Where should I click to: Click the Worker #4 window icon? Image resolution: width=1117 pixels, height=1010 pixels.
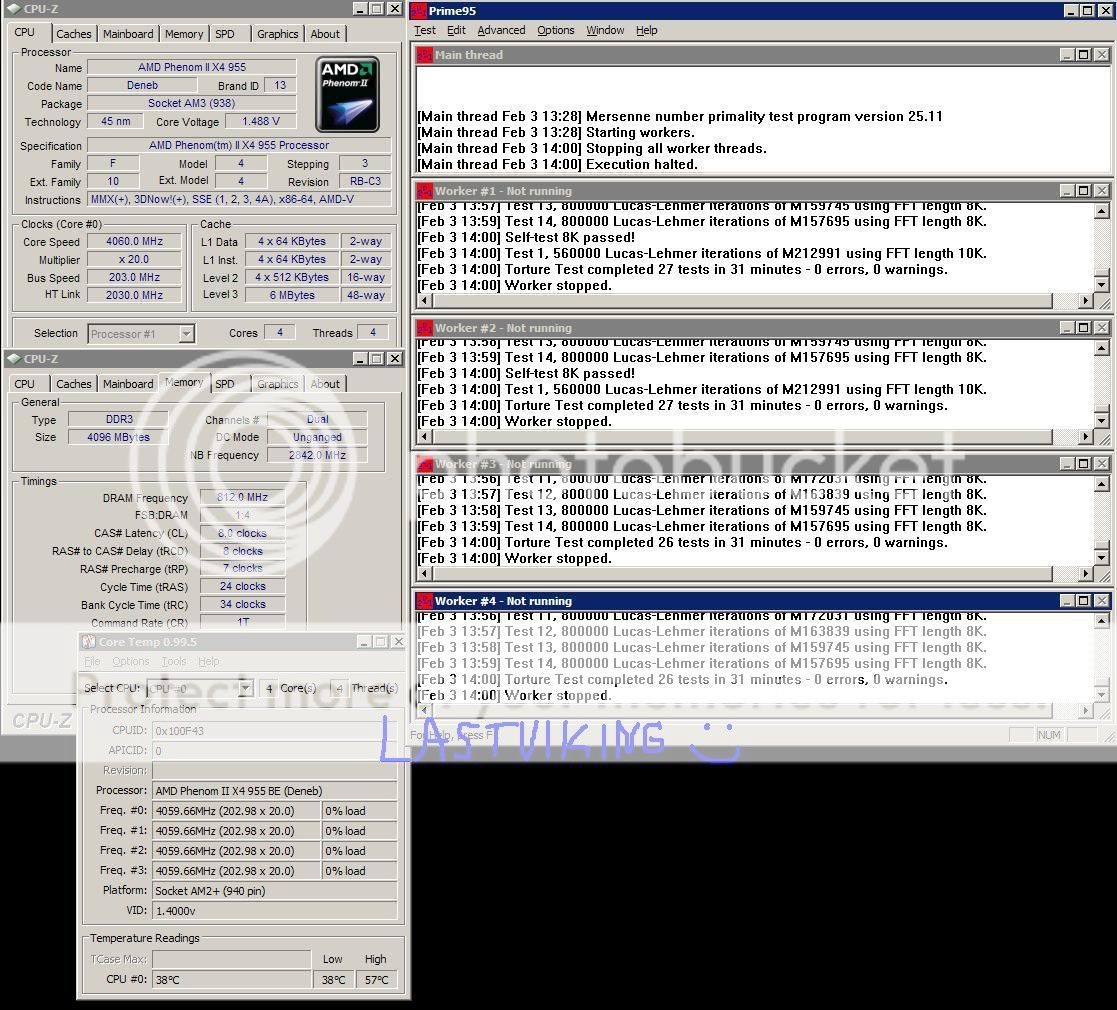424,601
